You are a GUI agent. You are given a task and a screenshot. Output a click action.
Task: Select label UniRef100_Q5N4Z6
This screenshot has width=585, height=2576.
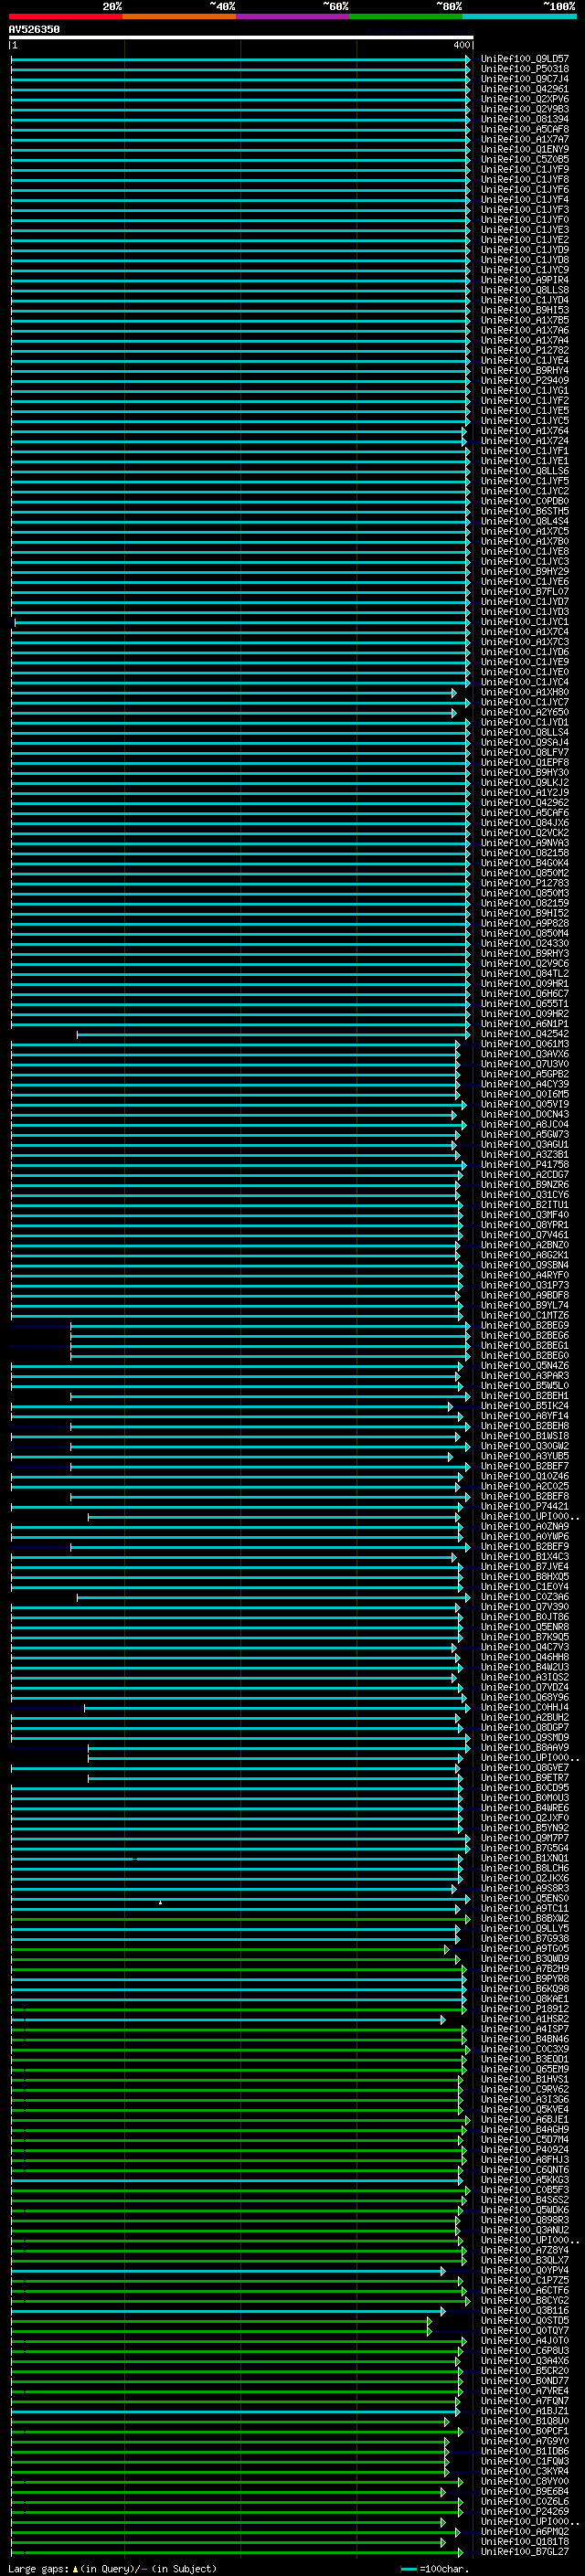525,1366
